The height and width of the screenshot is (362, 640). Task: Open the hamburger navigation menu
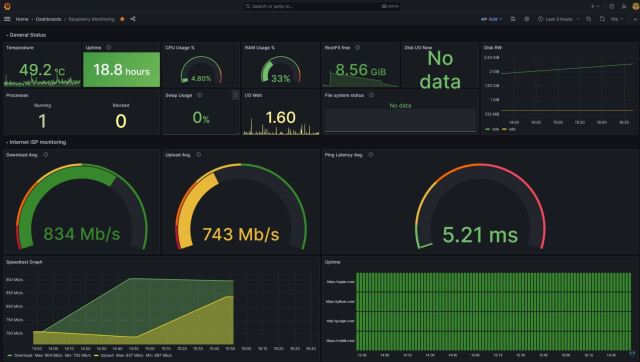7,19
